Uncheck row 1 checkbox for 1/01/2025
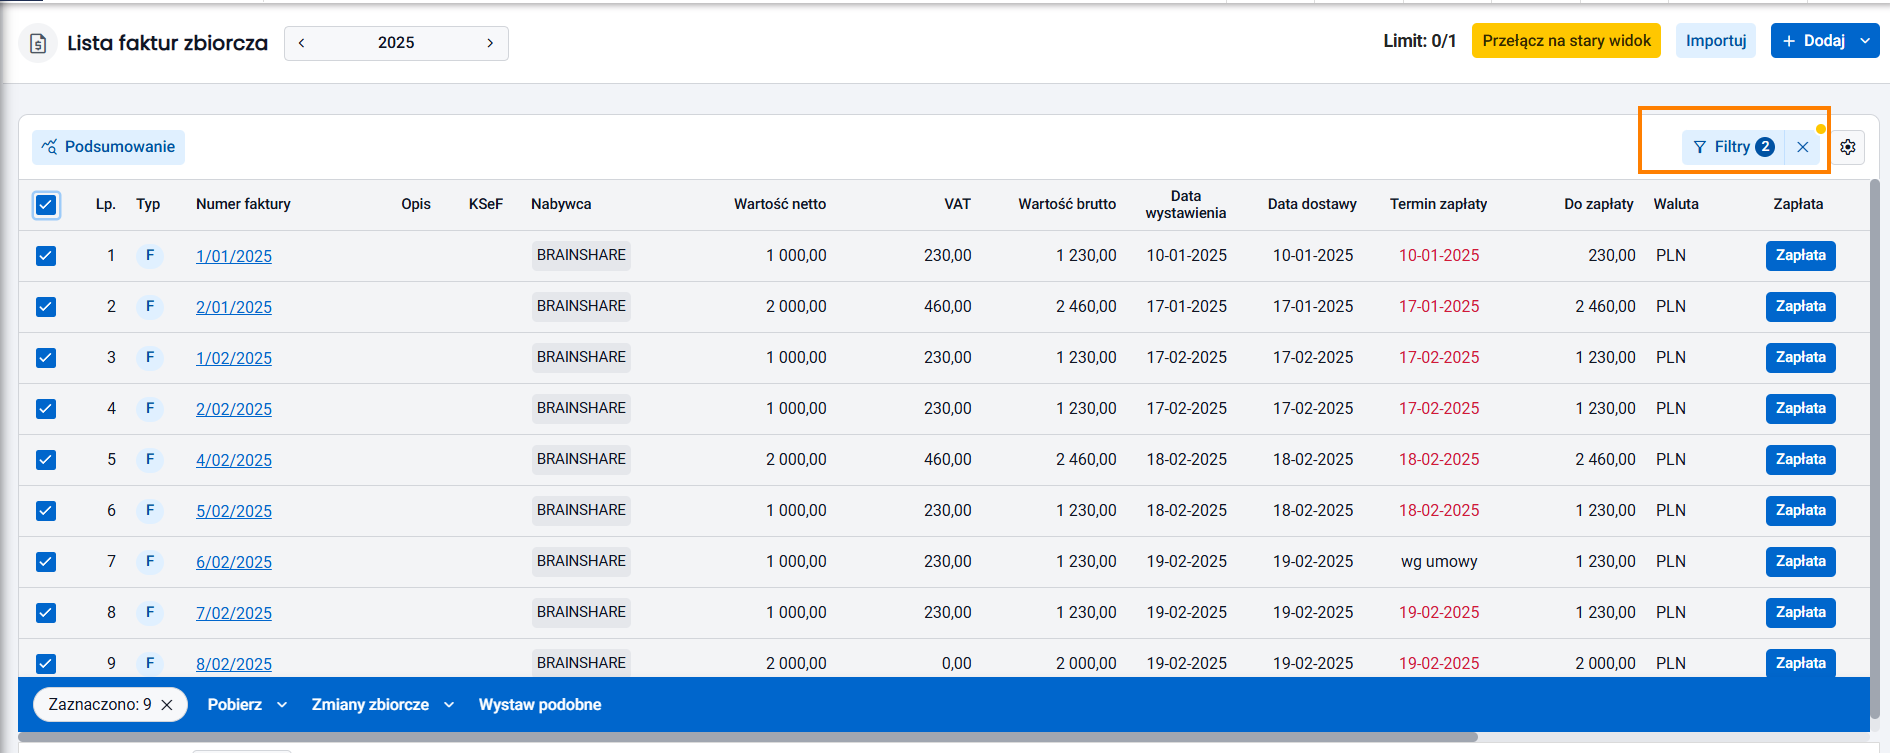This screenshot has width=1890, height=753. 46,256
